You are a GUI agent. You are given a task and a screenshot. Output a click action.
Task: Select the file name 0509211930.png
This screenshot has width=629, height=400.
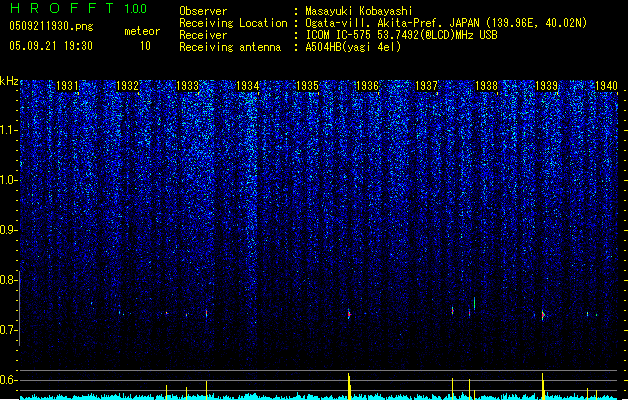pyautogui.click(x=51, y=26)
